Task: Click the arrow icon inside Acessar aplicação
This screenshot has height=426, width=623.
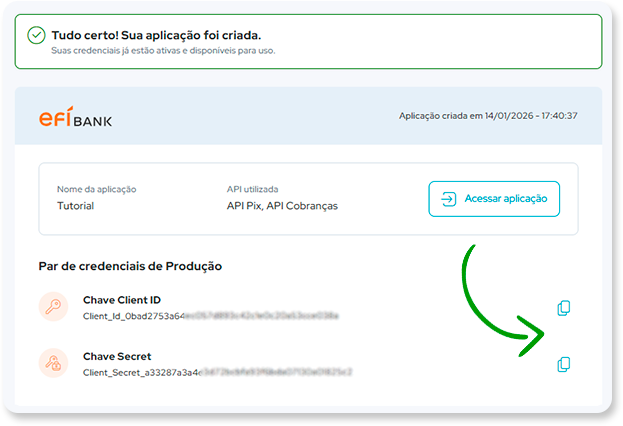Action: click(x=448, y=198)
